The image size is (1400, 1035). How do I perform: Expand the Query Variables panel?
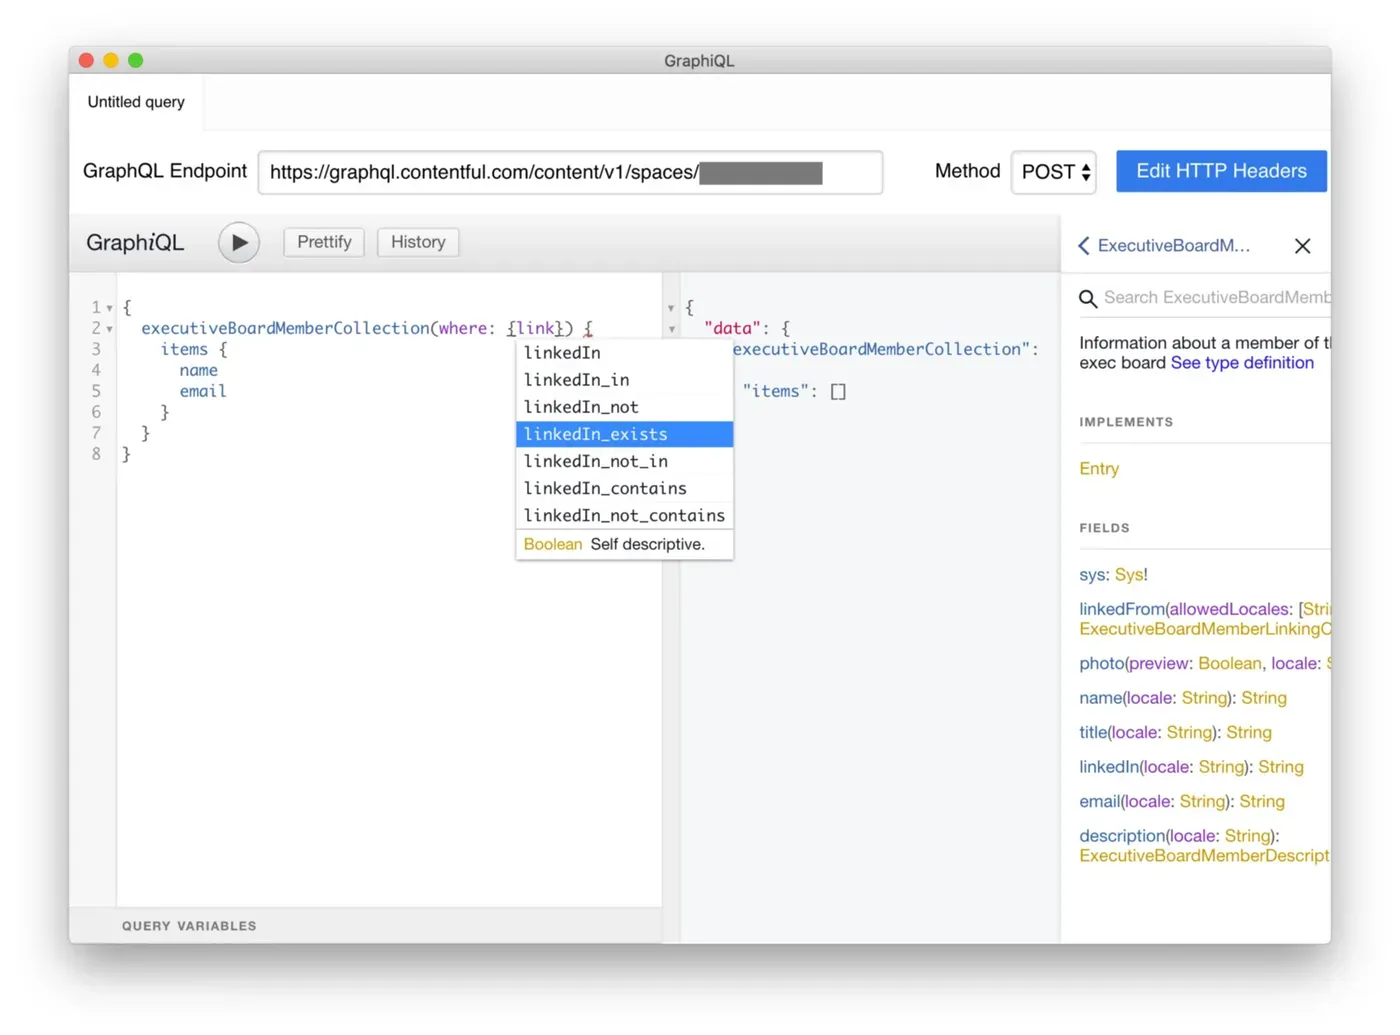tap(189, 925)
